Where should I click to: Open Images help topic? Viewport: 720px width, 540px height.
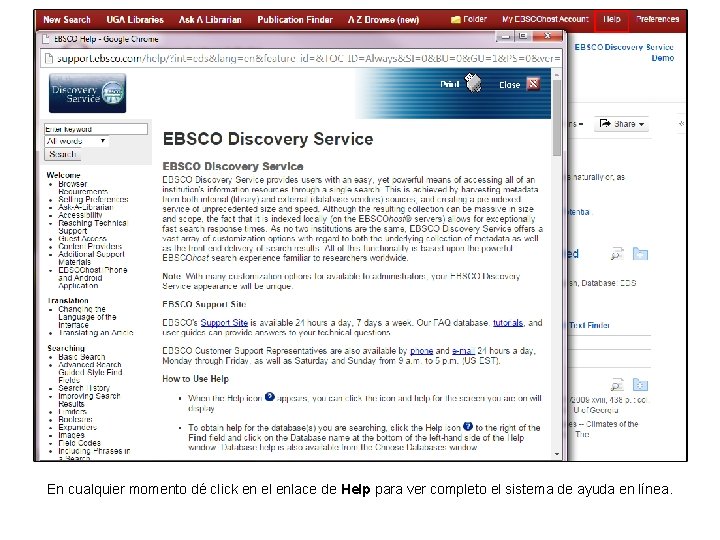(x=71, y=435)
